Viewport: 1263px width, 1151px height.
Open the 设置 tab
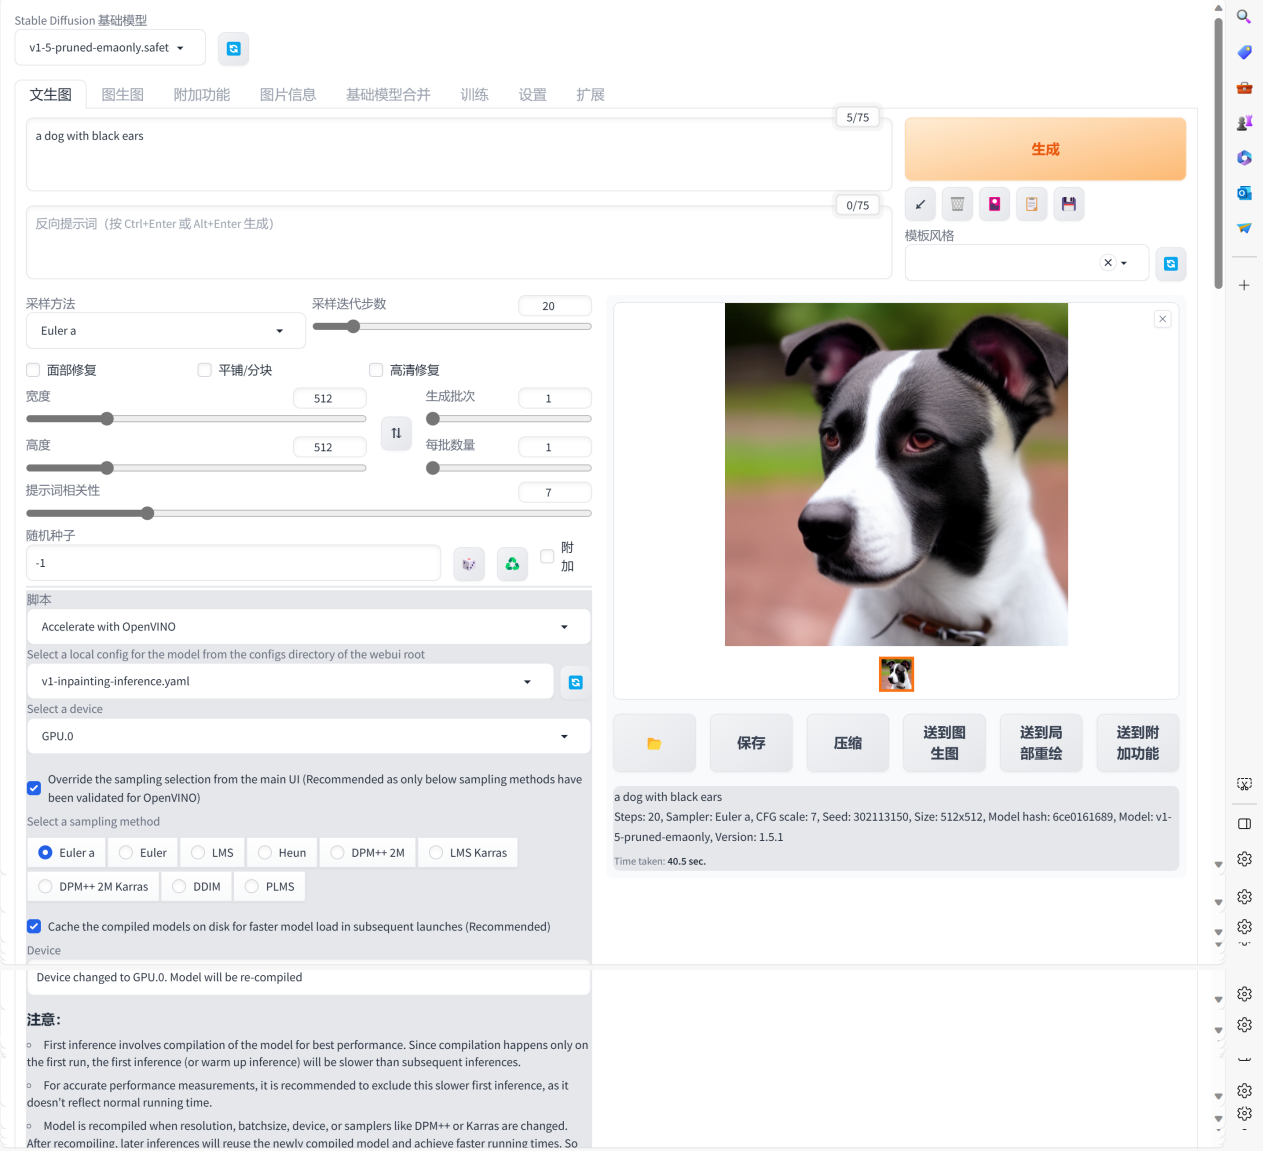pyautogui.click(x=532, y=95)
